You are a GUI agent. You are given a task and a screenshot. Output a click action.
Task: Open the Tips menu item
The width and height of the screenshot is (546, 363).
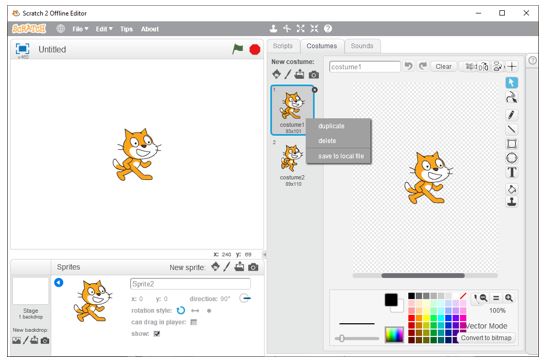click(126, 29)
